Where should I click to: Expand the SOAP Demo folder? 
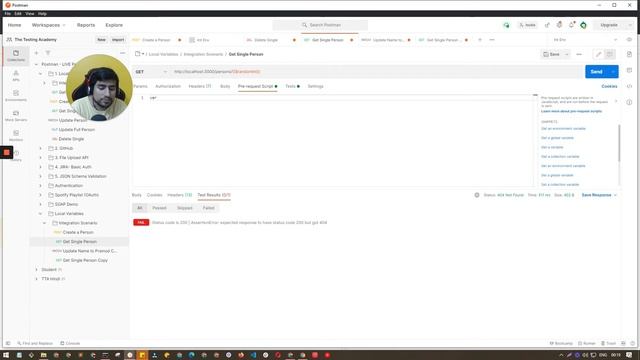coord(40,204)
